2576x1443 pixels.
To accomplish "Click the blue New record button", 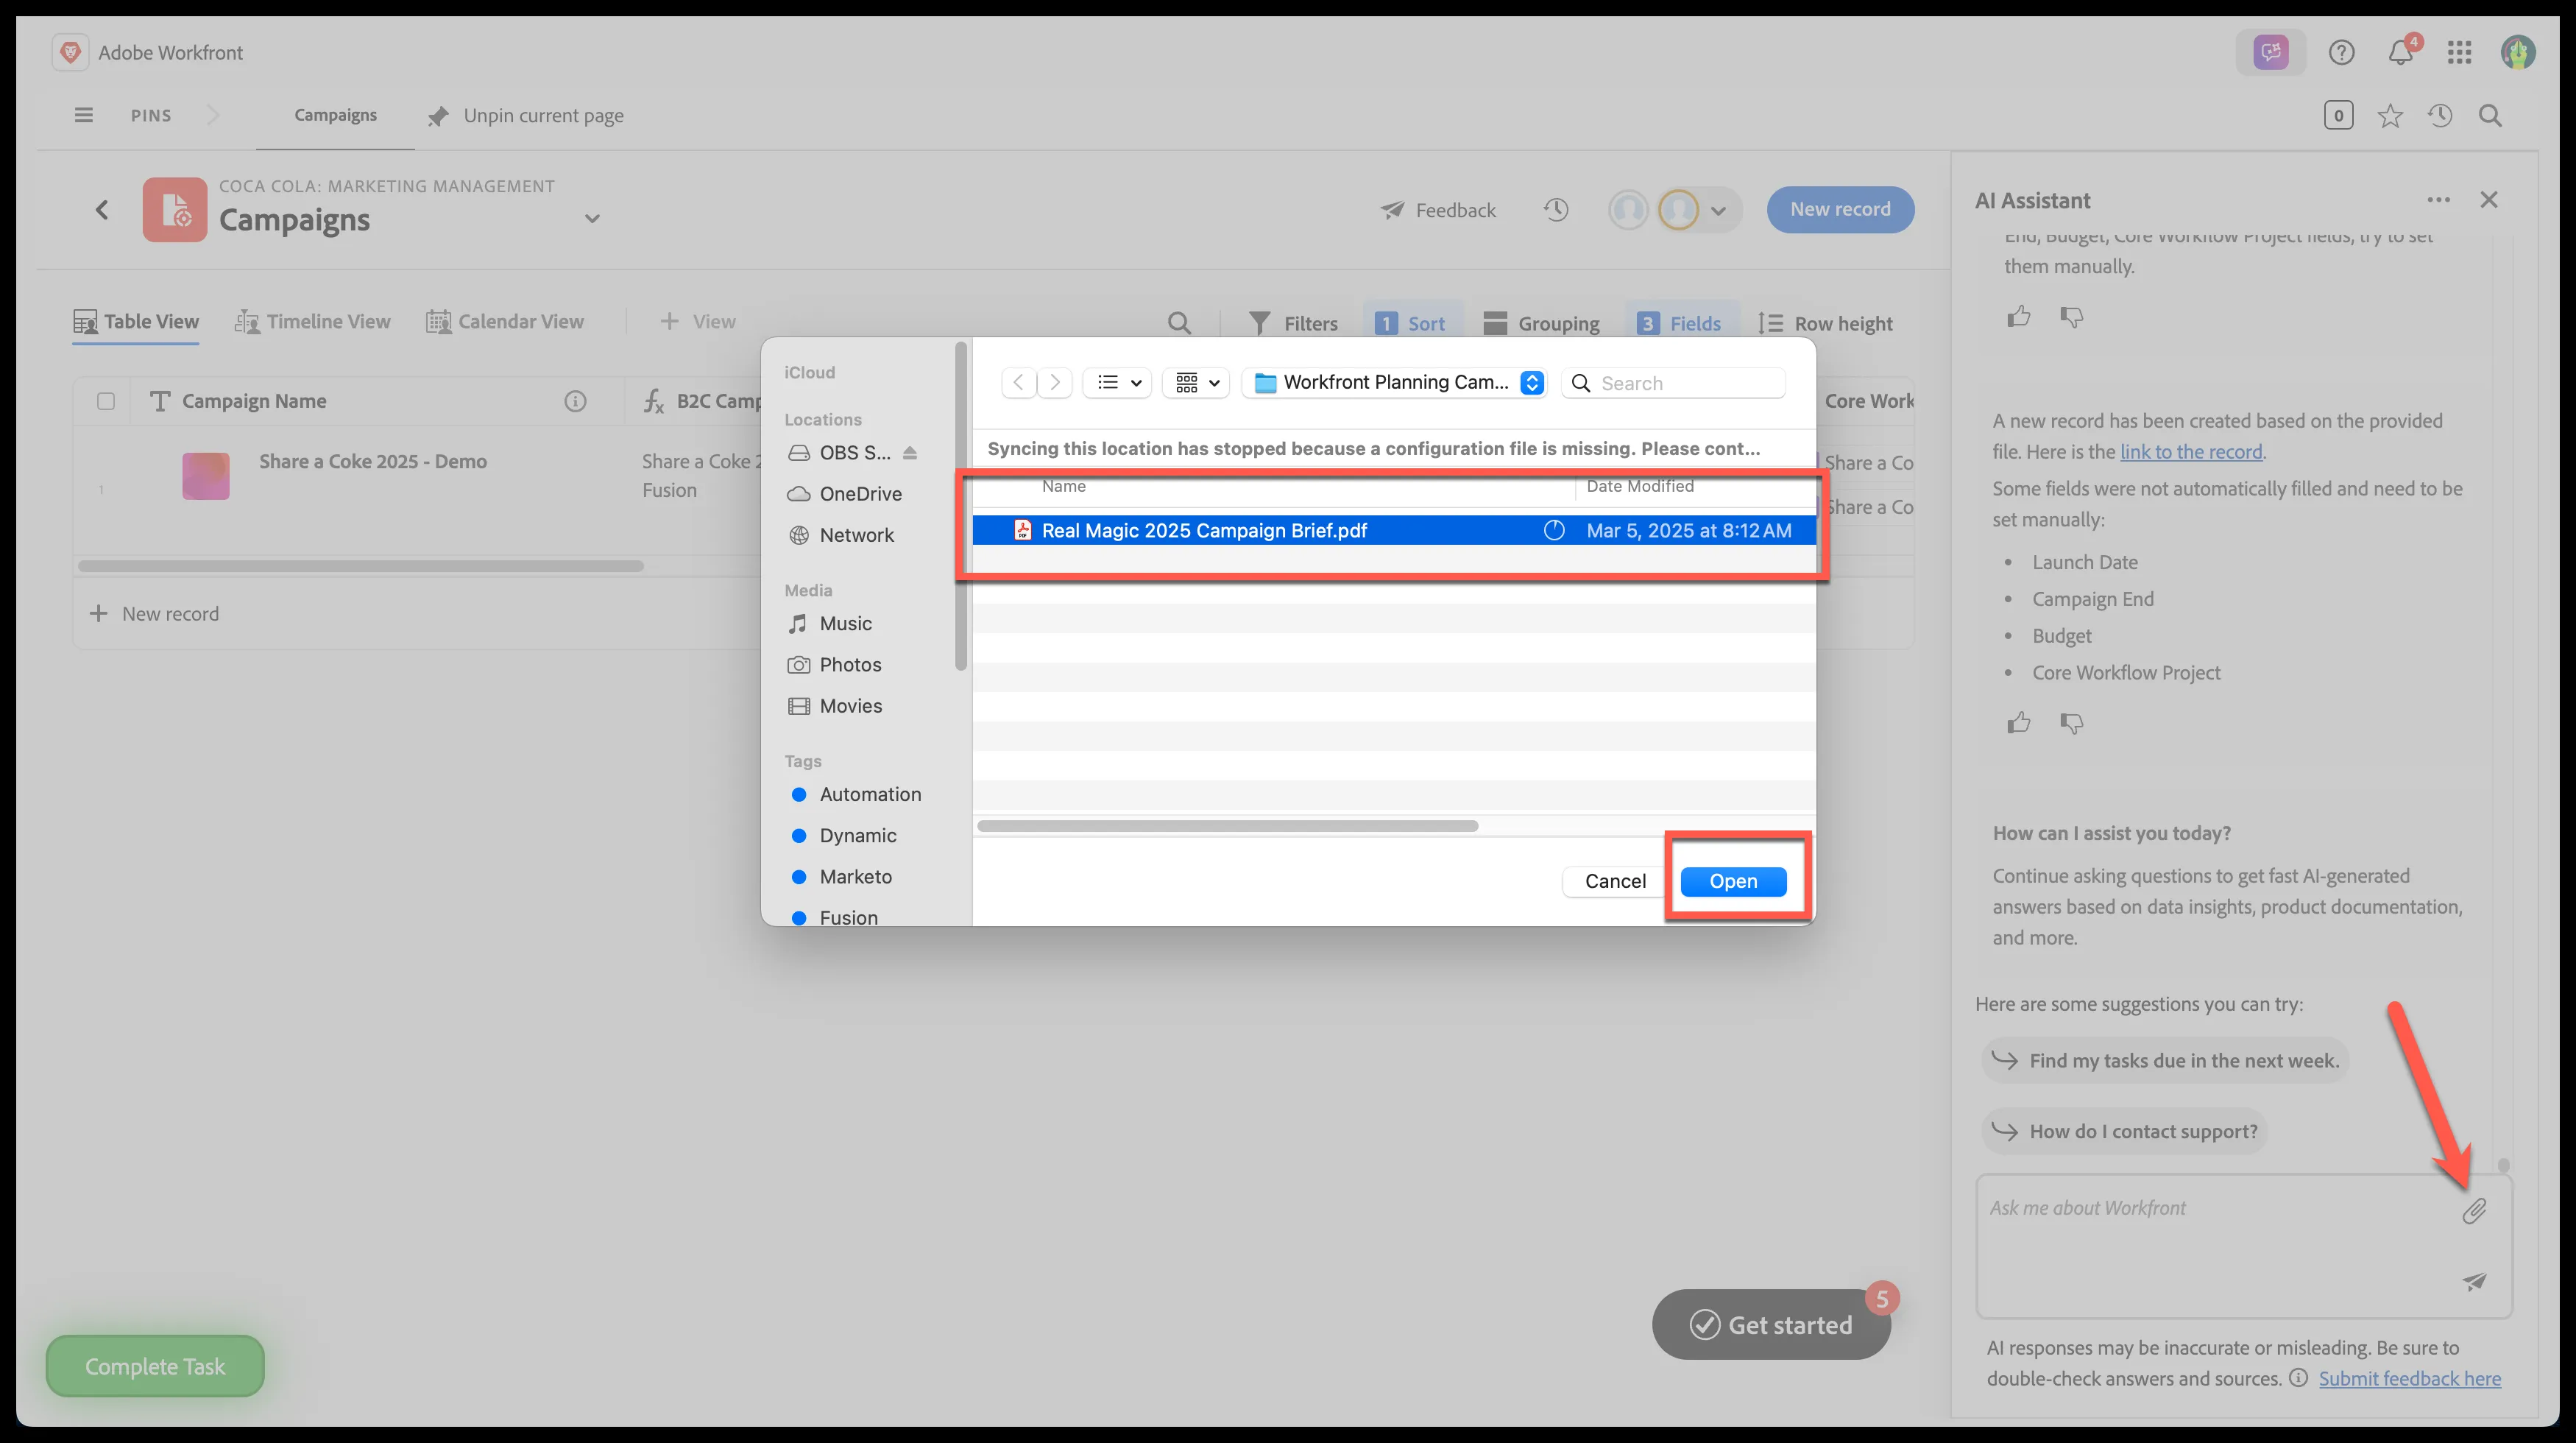I will 1840,209.
